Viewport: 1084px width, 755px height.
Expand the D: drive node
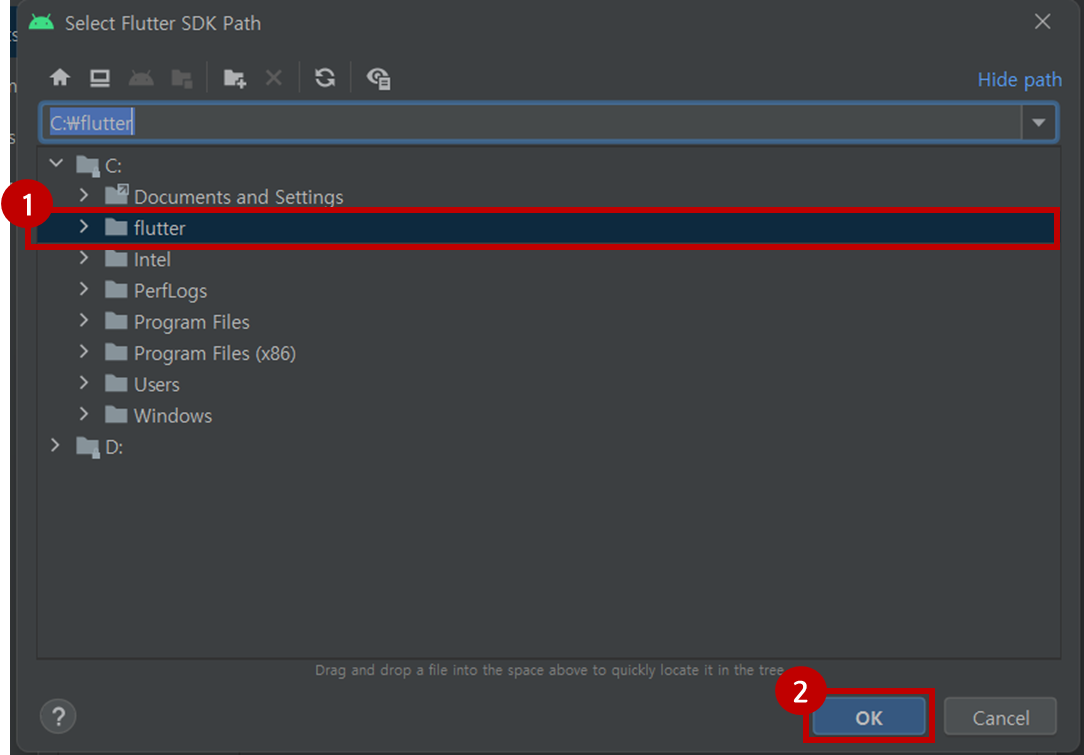tap(55, 446)
